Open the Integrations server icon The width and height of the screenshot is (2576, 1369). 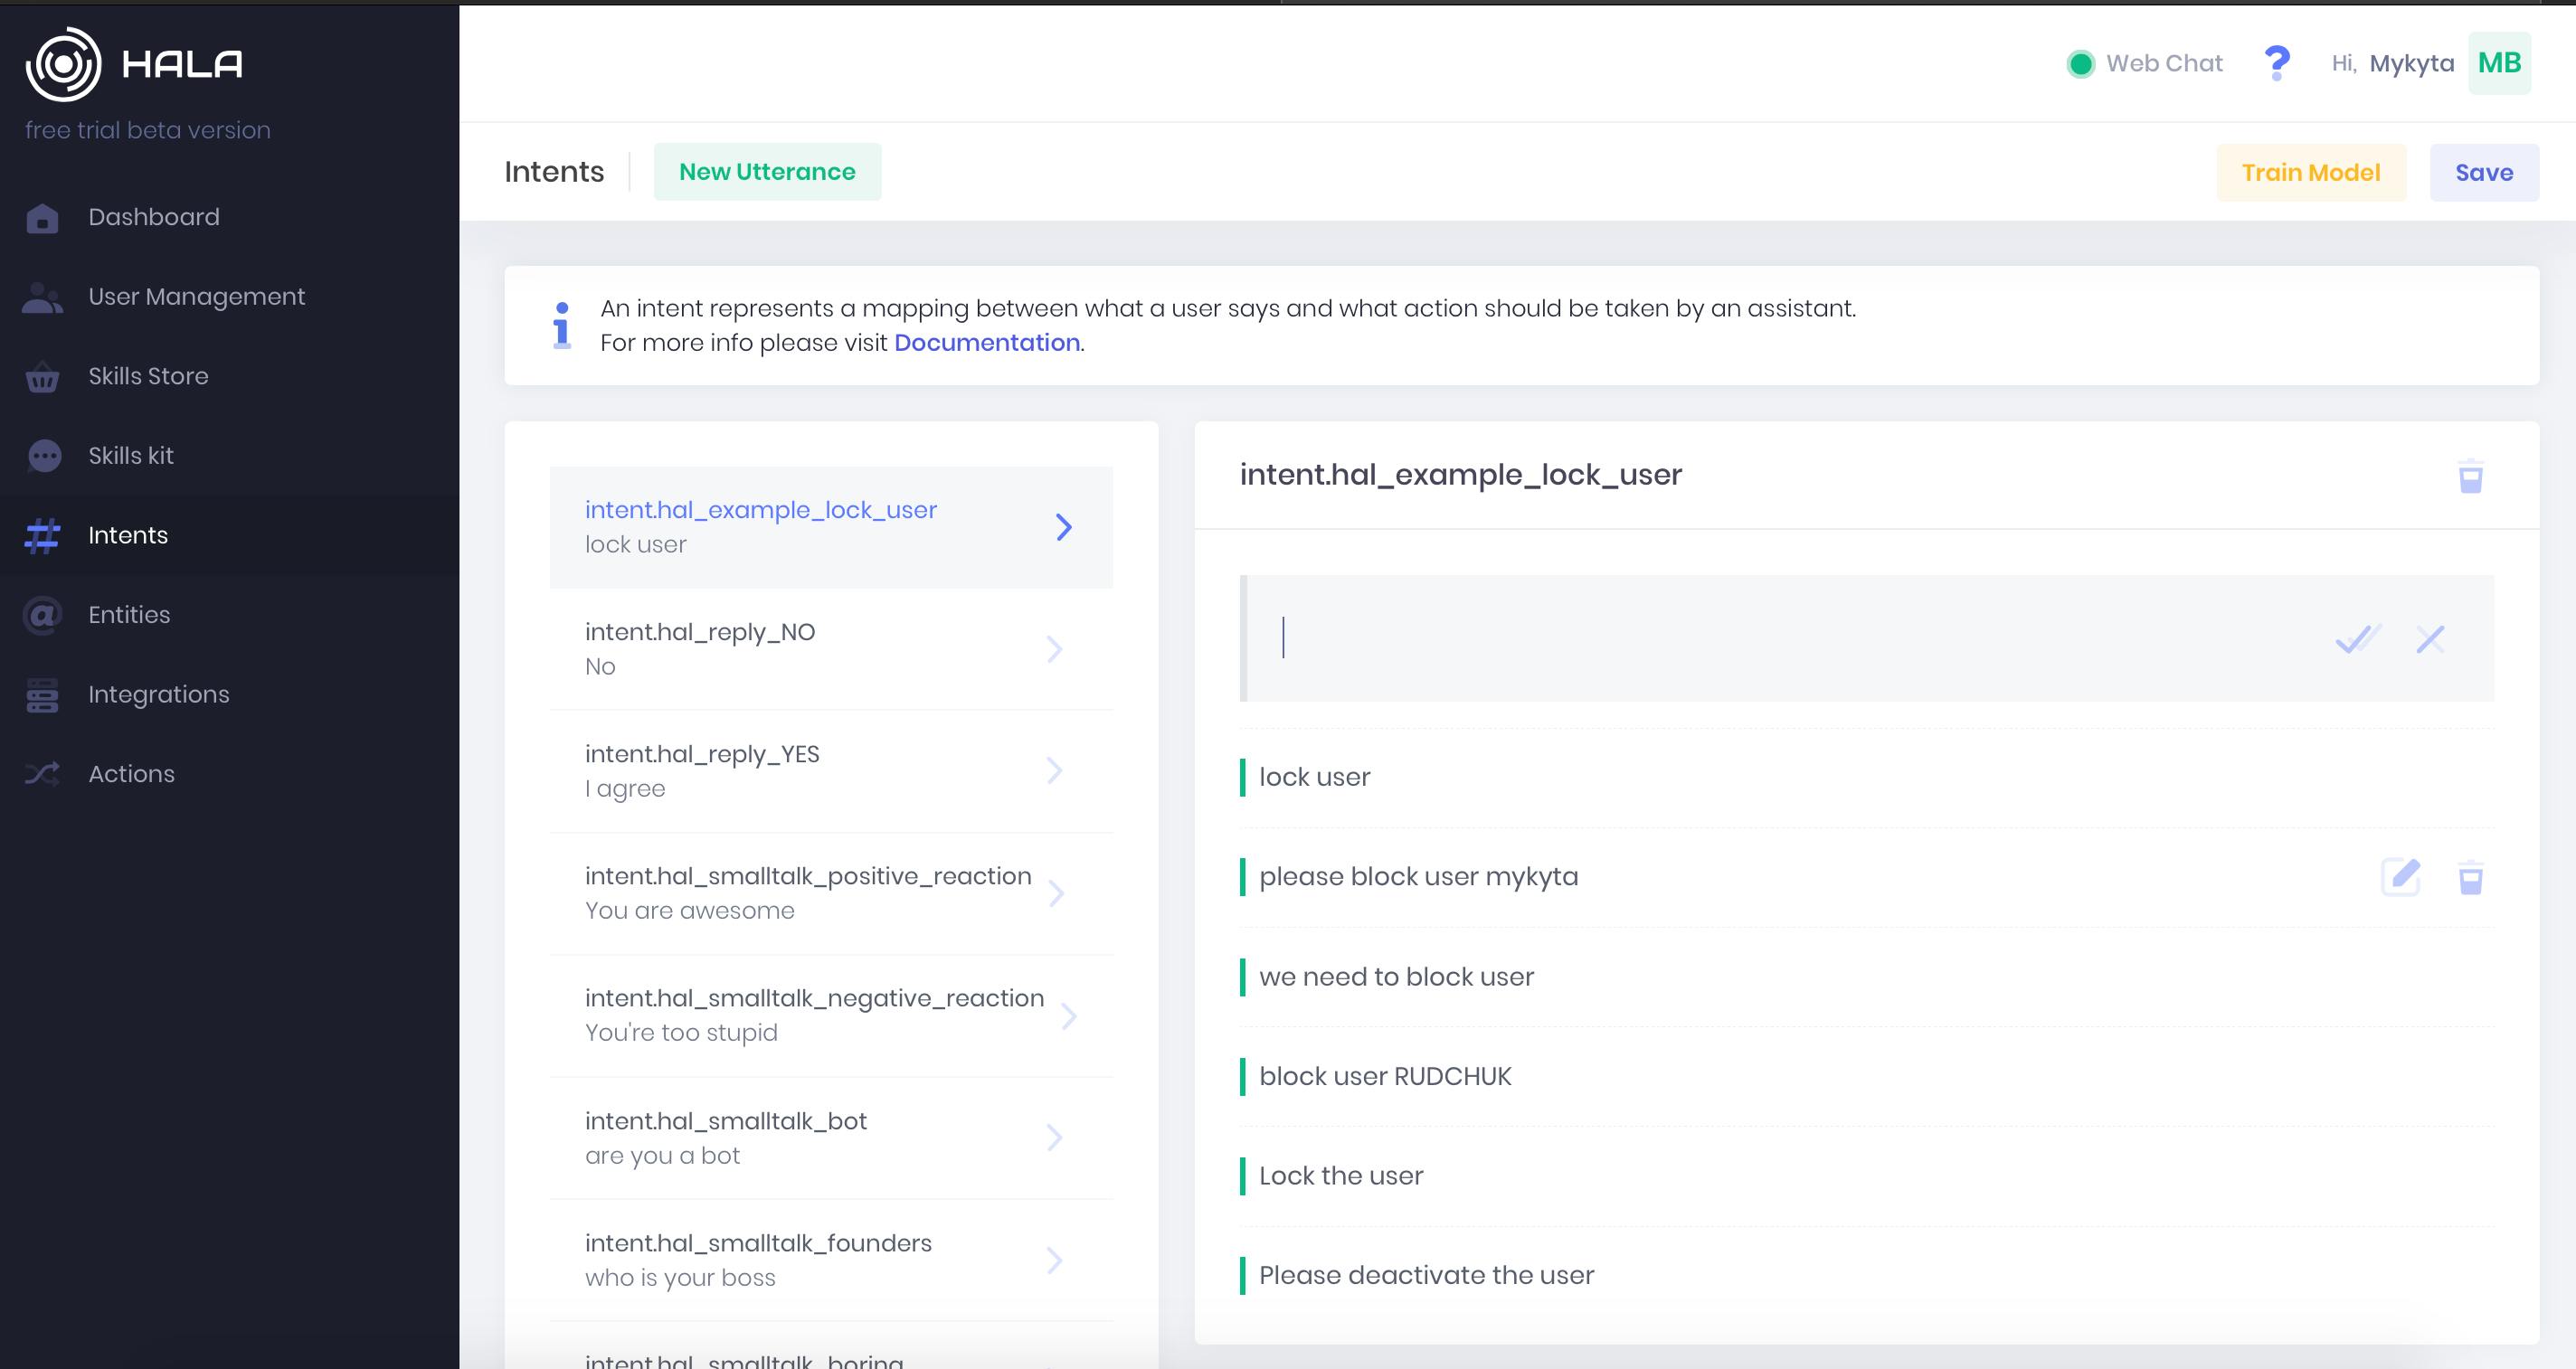pyautogui.click(x=42, y=695)
